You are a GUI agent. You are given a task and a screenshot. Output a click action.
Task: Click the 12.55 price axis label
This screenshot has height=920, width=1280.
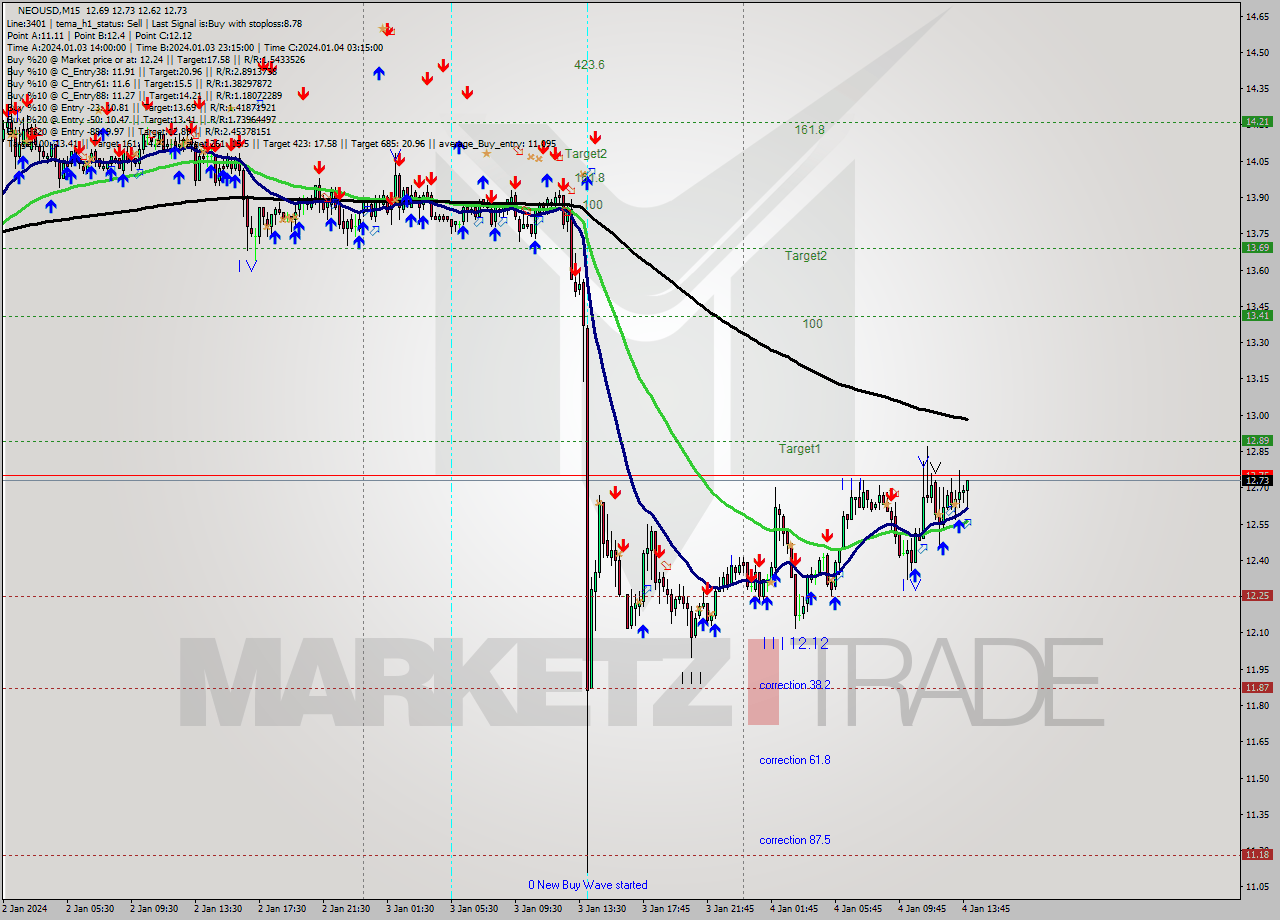[1257, 524]
